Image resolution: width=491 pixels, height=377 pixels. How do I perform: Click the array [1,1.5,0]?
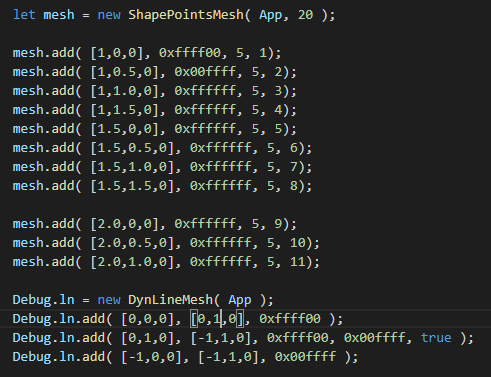point(125,110)
